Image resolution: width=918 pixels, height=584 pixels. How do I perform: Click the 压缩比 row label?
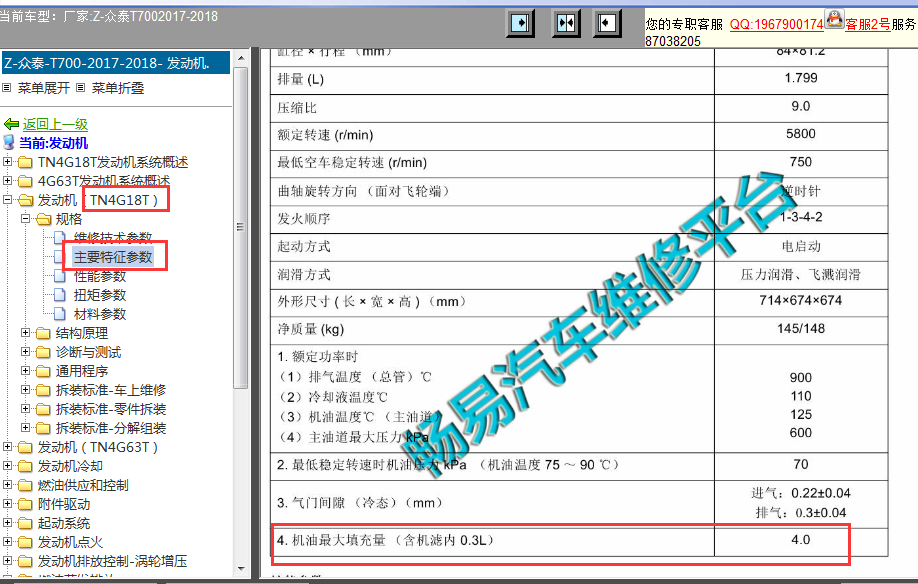(297, 107)
